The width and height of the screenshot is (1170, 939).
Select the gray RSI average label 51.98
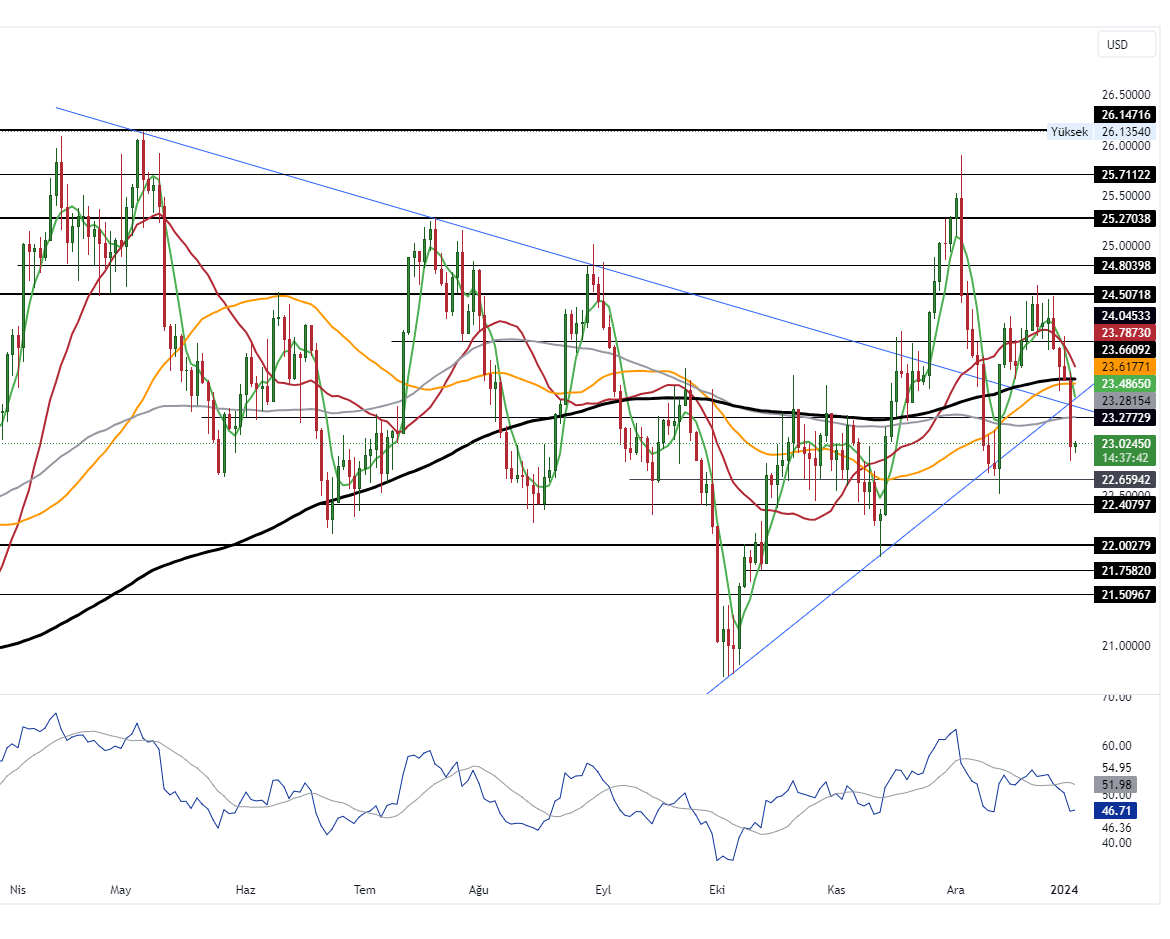[1117, 785]
